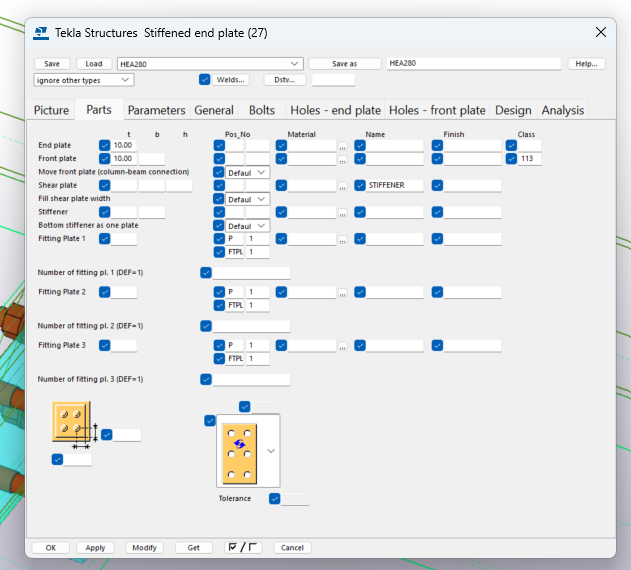Toggle all checkboxes on/off button
Image resolution: width=631 pixels, height=570 pixels.
(x=243, y=547)
